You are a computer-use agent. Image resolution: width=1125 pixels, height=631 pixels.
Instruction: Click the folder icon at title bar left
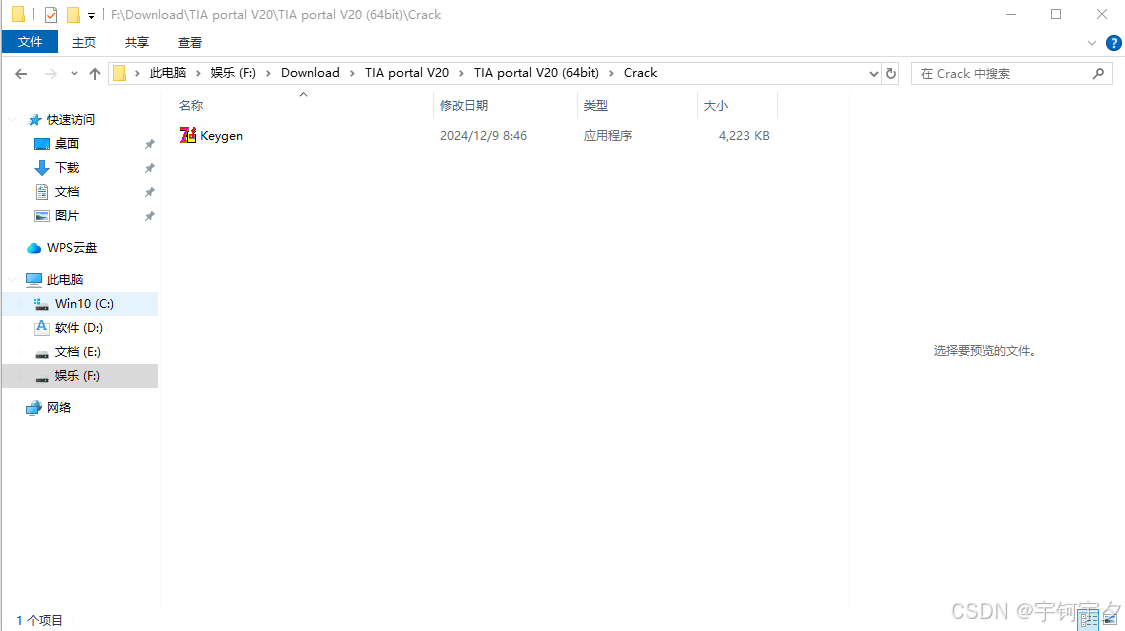pyautogui.click(x=19, y=14)
